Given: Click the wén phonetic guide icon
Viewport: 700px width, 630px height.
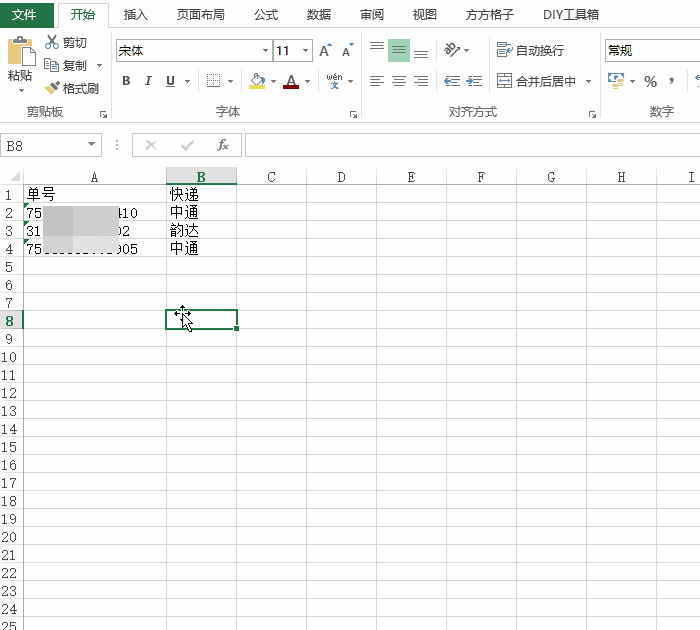Looking at the screenshot, I should [334, 81].
